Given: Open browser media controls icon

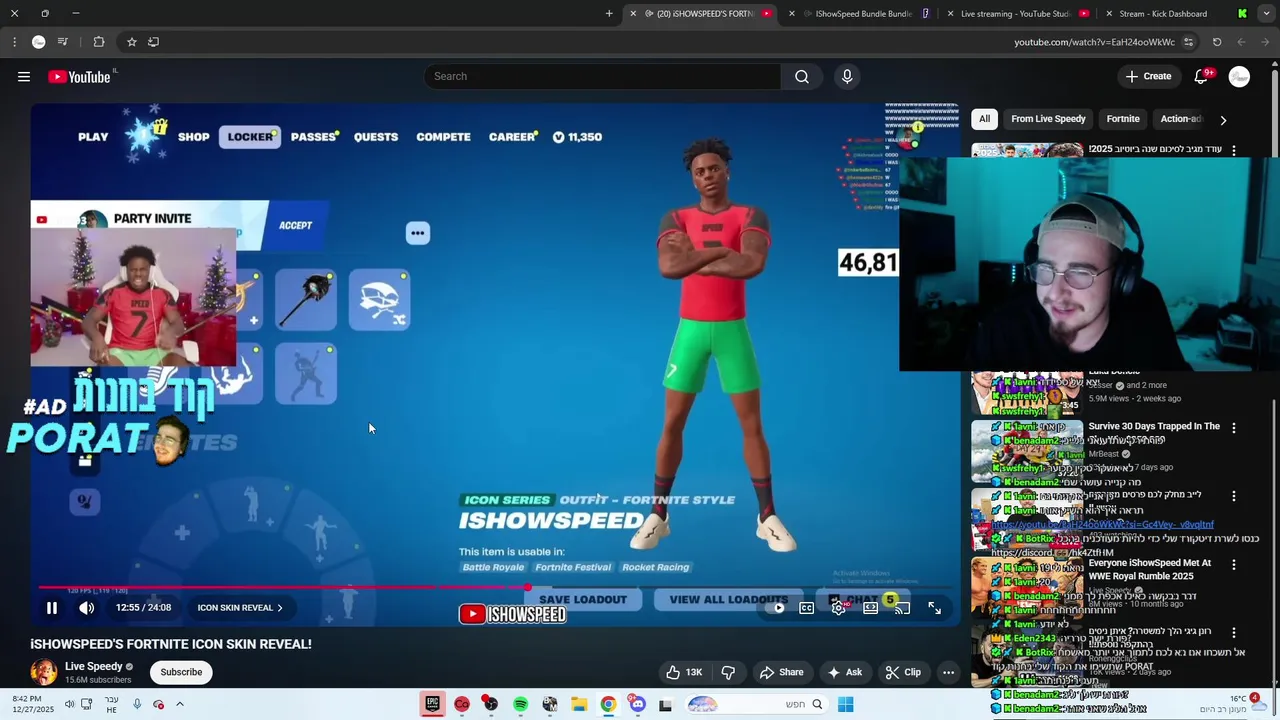Looking at the screenshot, I should coord(63,42).
